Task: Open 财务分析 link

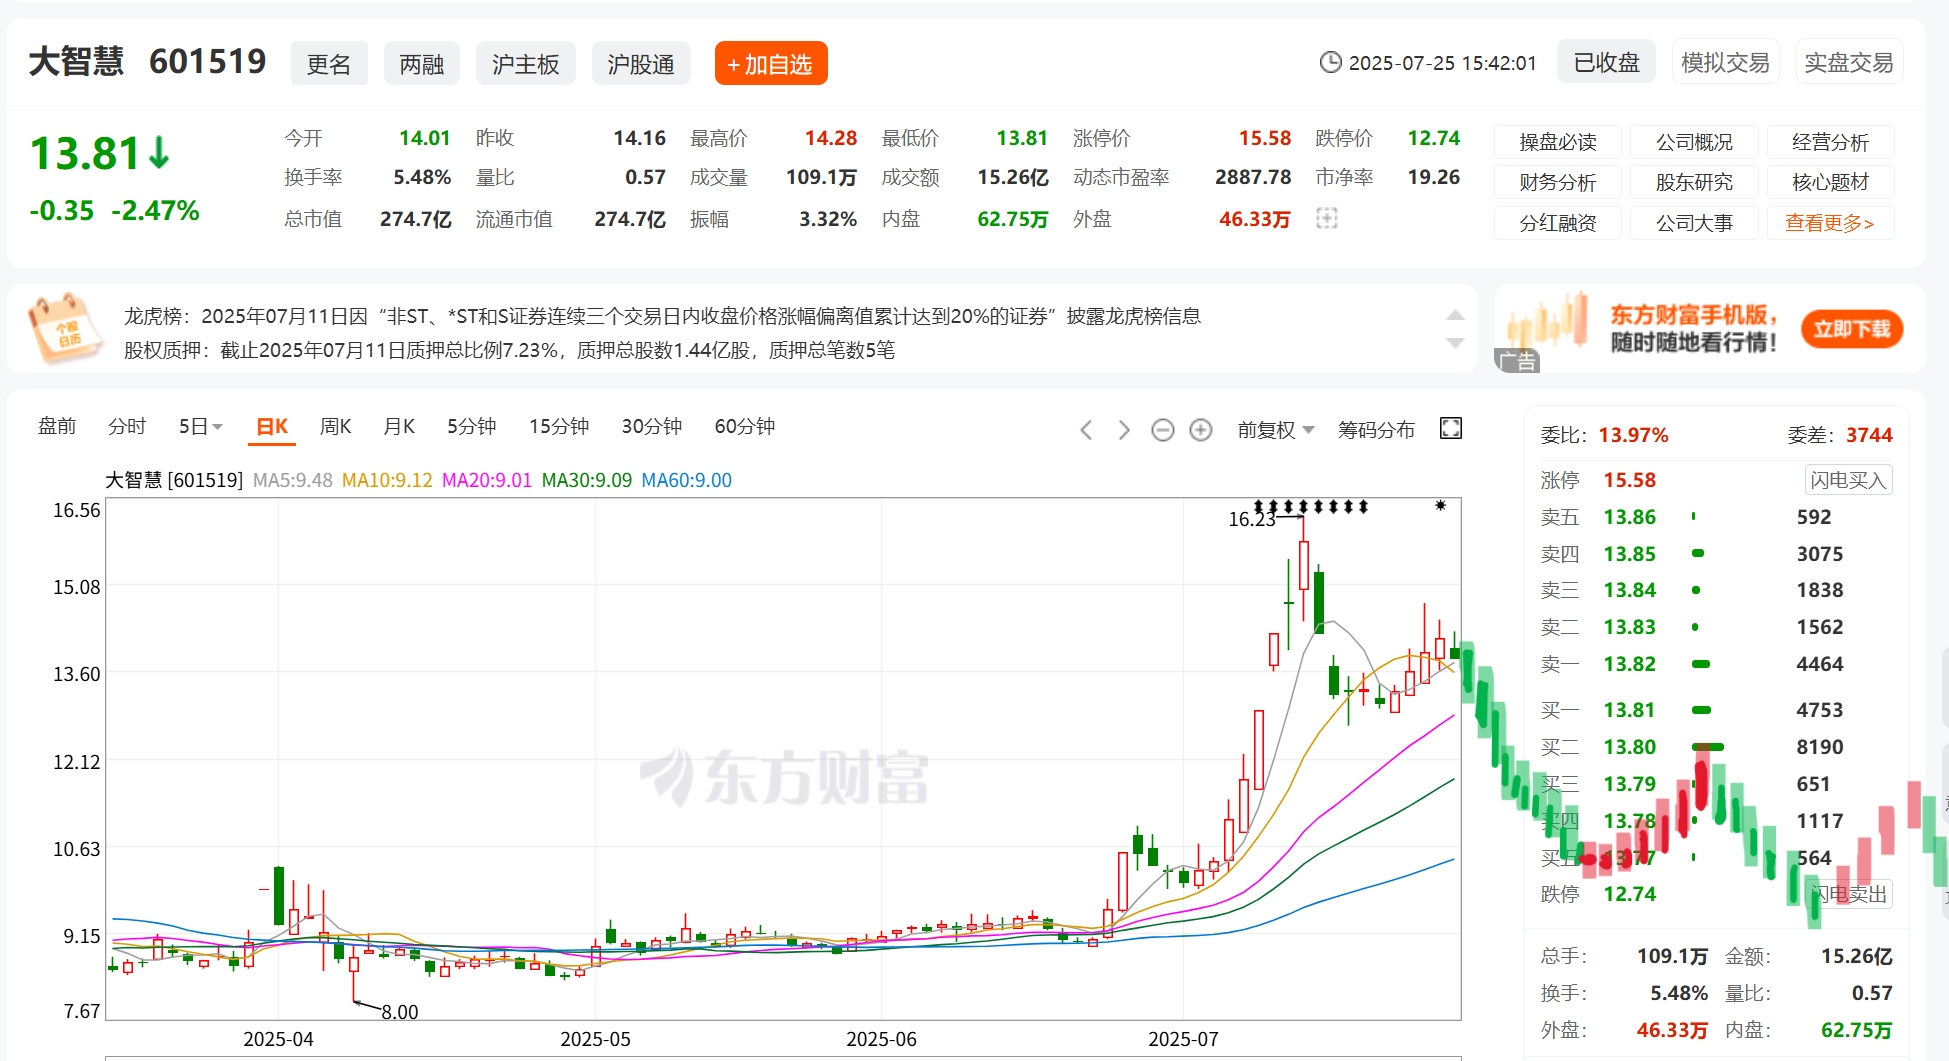Action: tap(1558, 182)
